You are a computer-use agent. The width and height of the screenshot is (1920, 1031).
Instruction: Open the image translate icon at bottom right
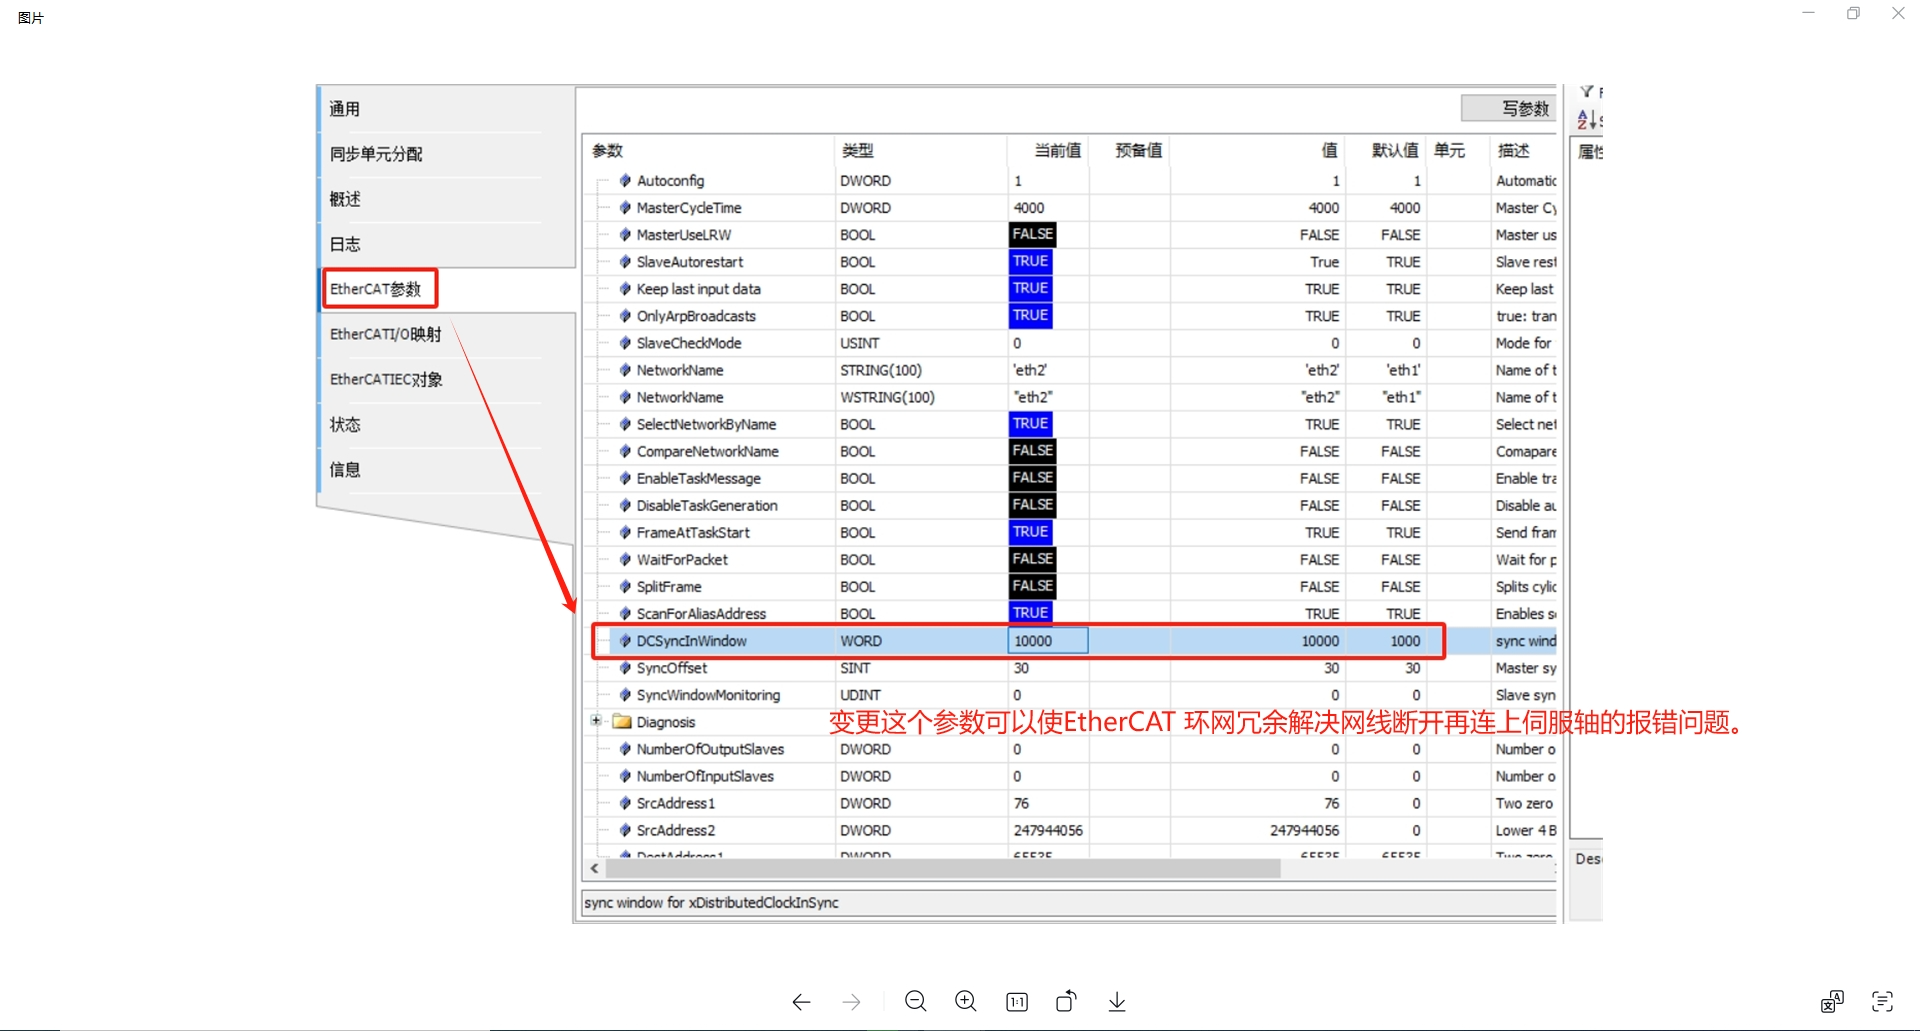tap(1832, 1002)
